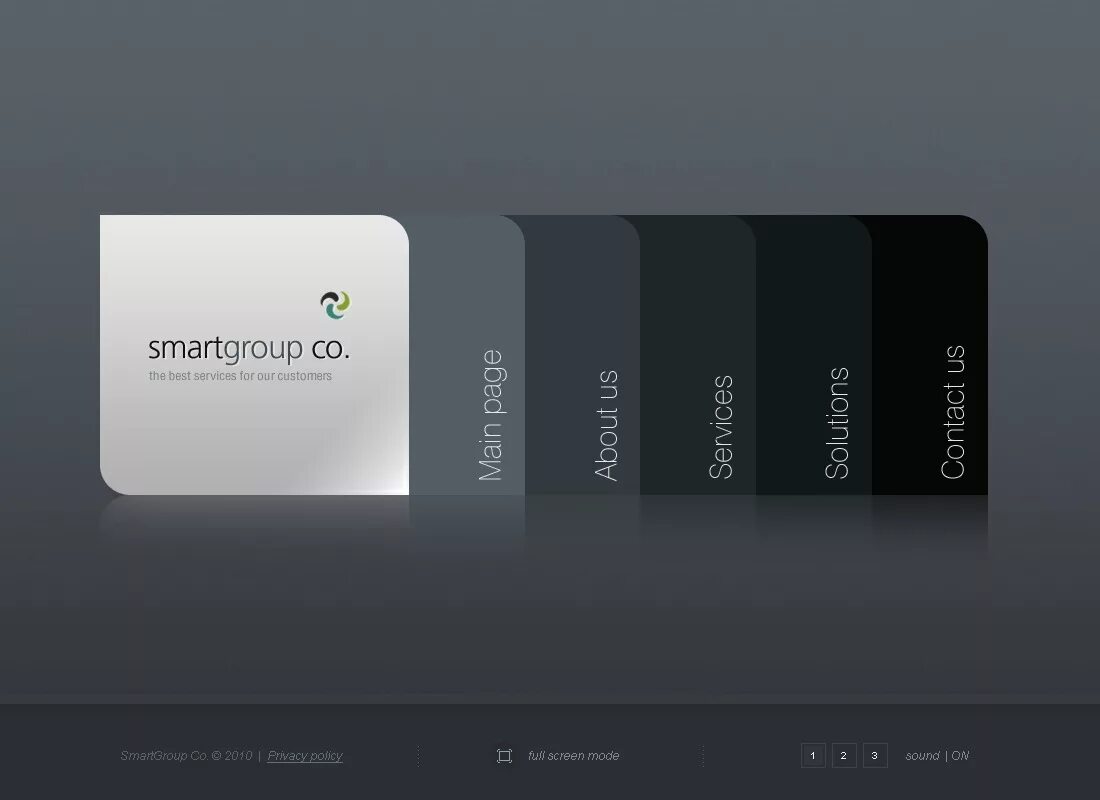This screenshot has height=800, width=1100.
Task: Select the Contact us tab
Action: point(930,355)
